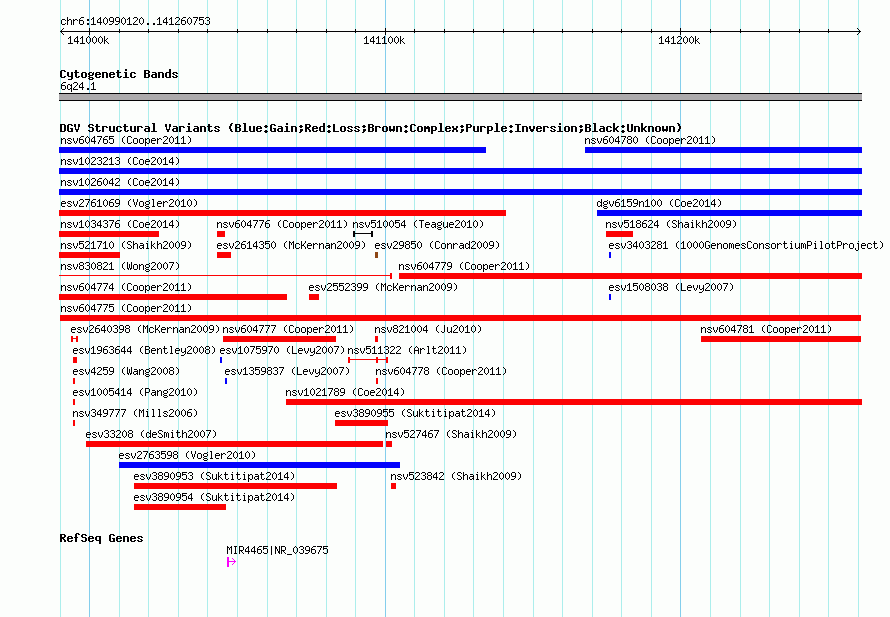This screenshot has height=617, width=890.
Task: Click esv1963644 small red marker
Action: (75, 360)
